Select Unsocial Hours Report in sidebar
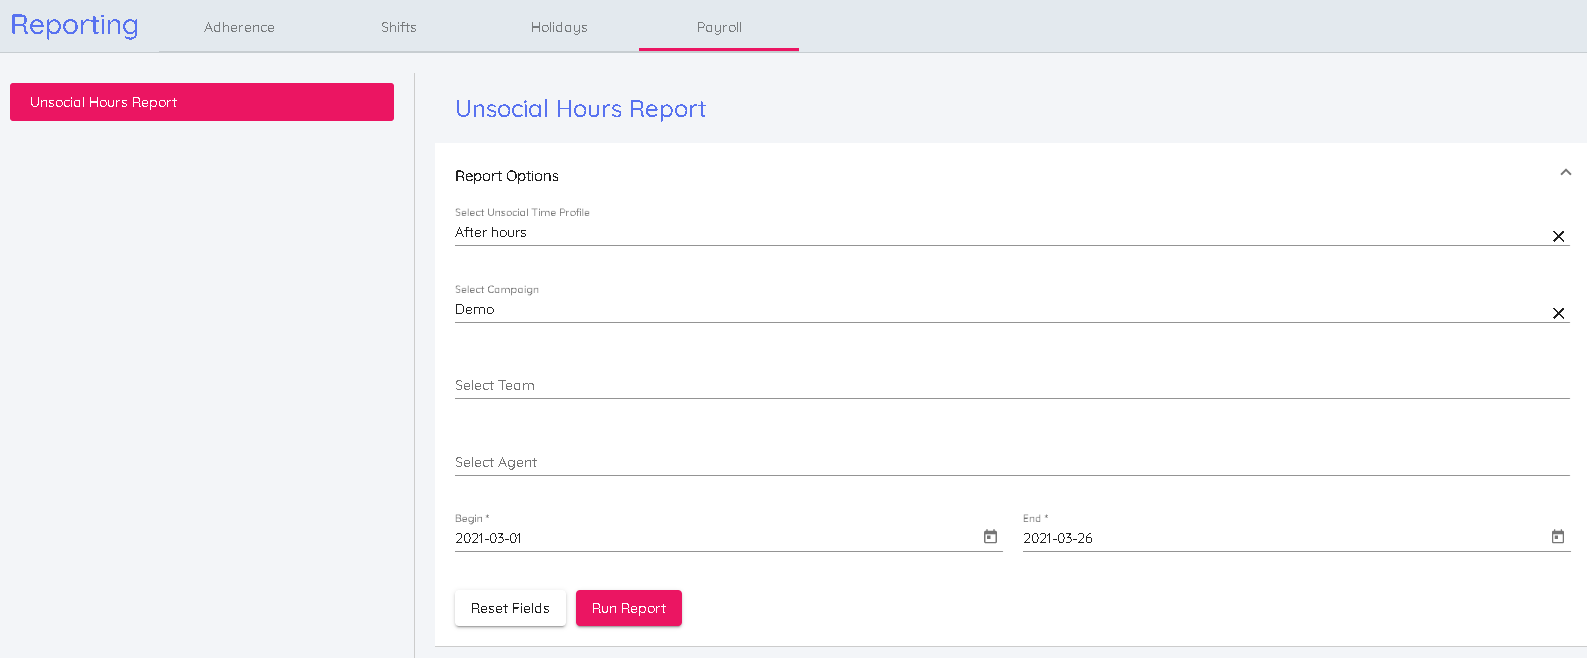The height and width of the screenshot is (658, 1587). pos(202,102)
